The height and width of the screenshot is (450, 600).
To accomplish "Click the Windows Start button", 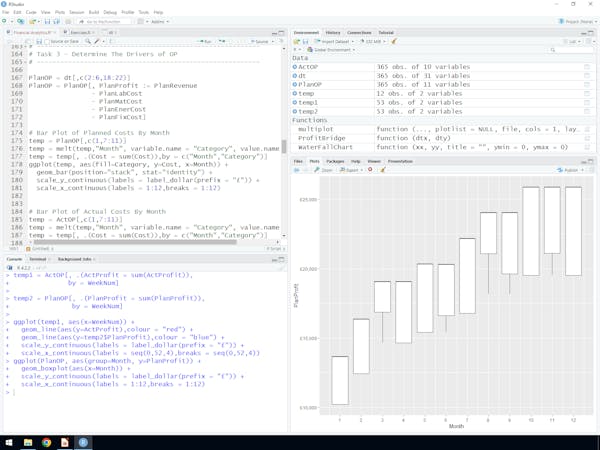I will (x=9, y=442).
